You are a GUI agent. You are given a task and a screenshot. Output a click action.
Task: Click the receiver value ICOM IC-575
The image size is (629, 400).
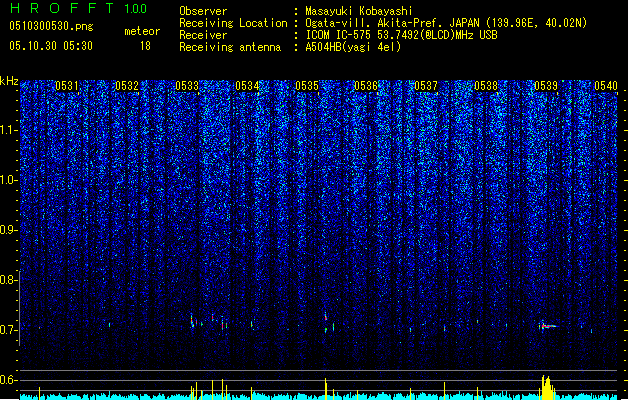[339, 35]
